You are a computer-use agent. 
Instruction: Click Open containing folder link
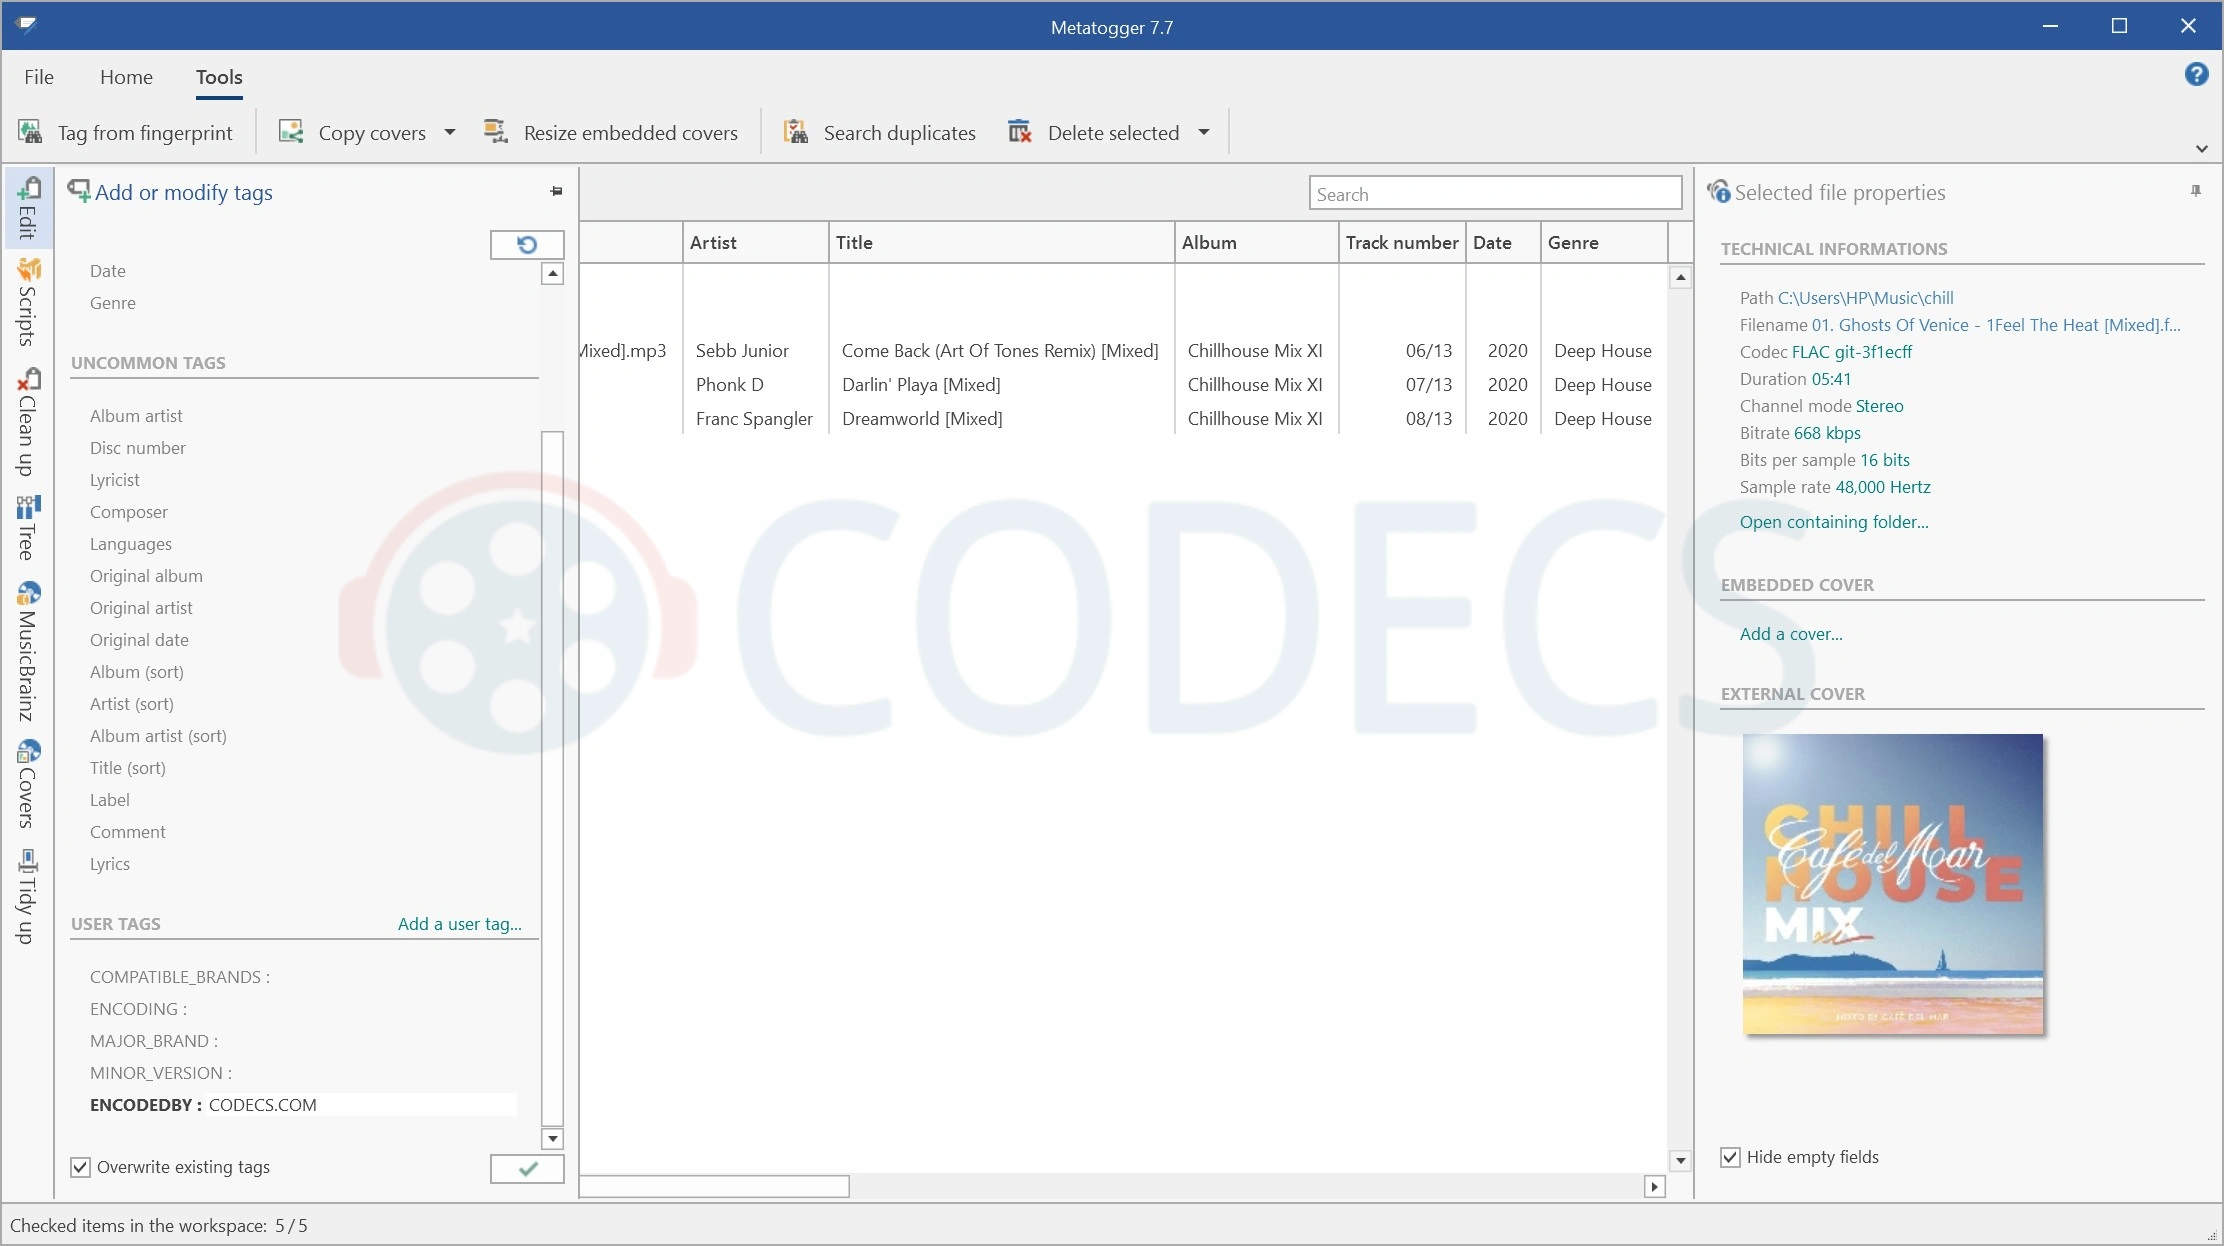[x=1834, y=522]
